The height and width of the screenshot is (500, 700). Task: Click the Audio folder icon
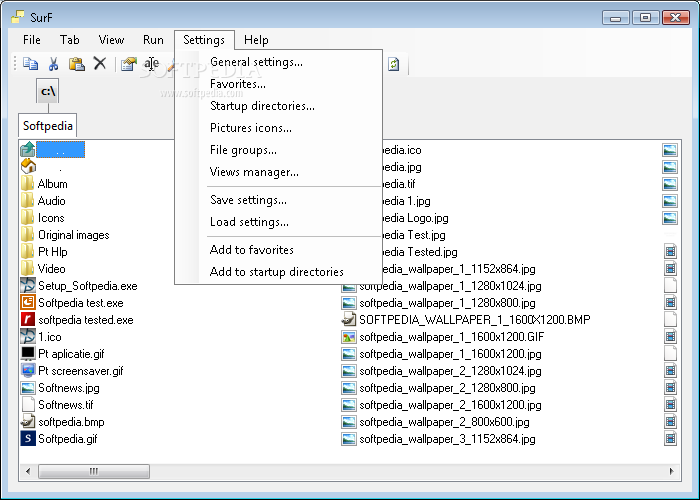point(27,200)
